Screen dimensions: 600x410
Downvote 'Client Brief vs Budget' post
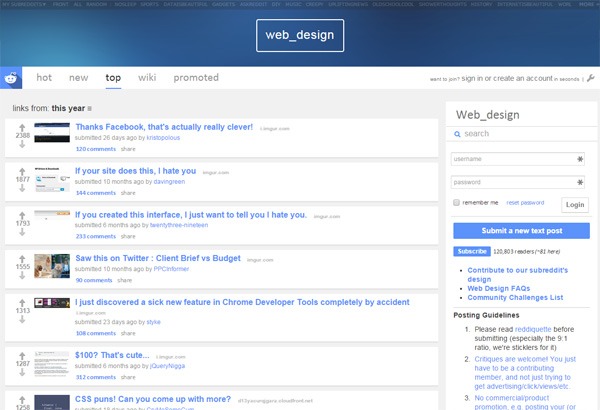pos(22,275)
